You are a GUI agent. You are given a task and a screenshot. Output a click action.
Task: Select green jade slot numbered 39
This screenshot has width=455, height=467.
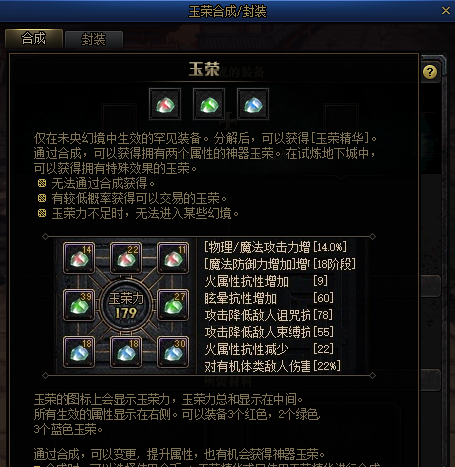pos(79,305)
